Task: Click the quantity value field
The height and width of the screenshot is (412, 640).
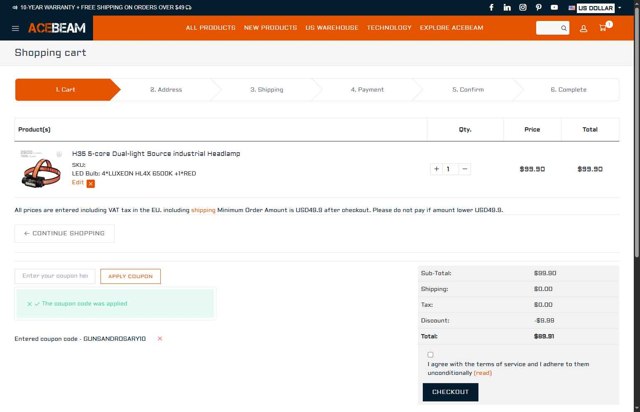Action: coord(450,169)
